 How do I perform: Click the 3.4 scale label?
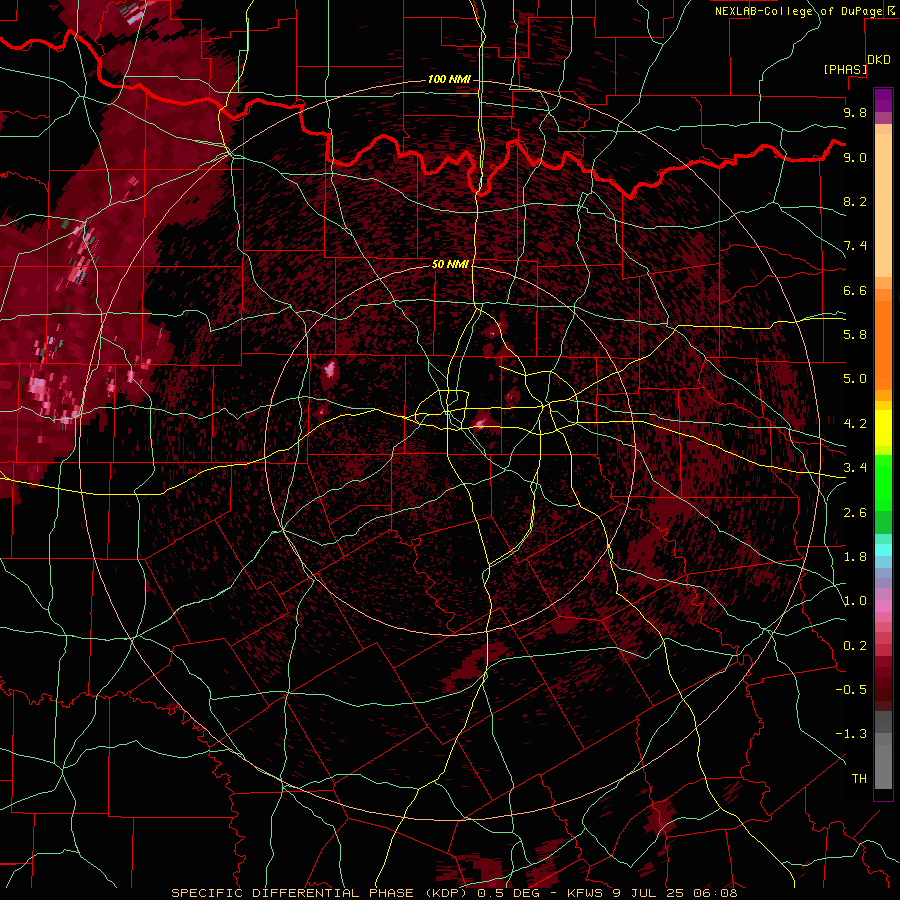click(x=855, y=468)
